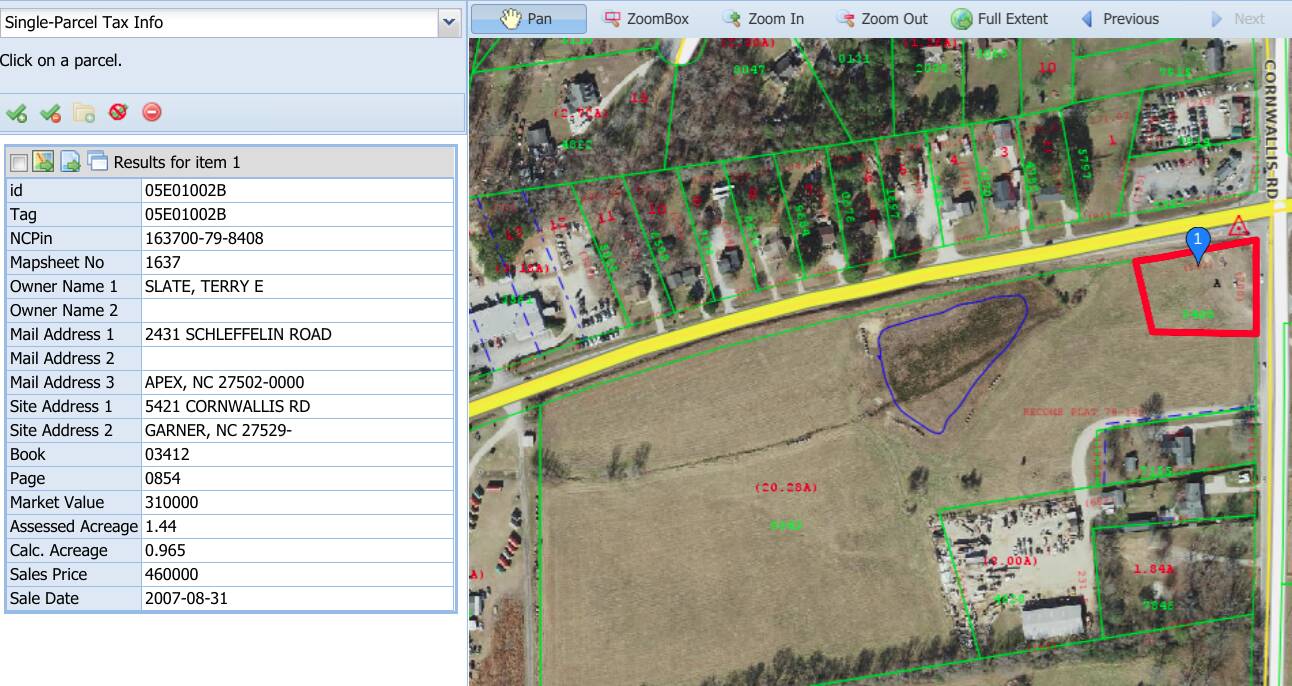The width and height of the screenshot is (1292, 686).
Task: Zoom the map to Full Extent
Action: tap(999, 19)
